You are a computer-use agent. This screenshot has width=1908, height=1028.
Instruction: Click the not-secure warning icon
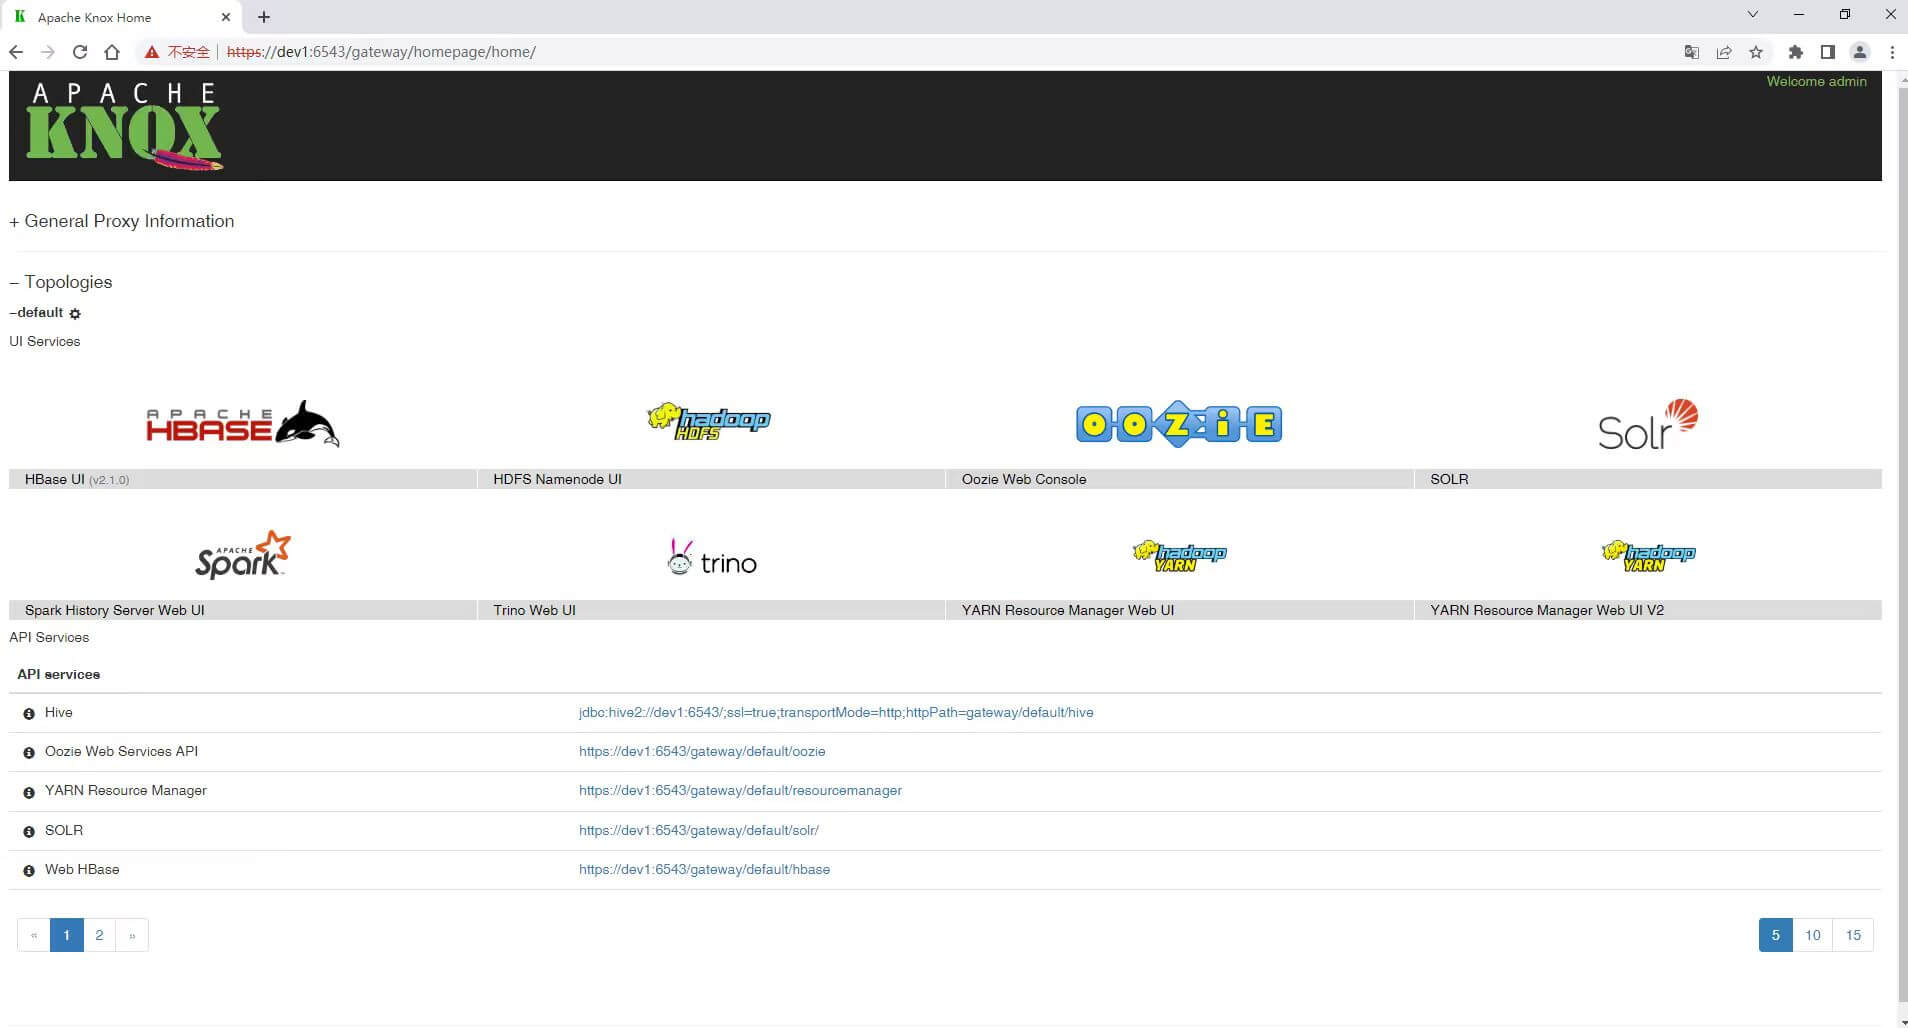point(152,52)
